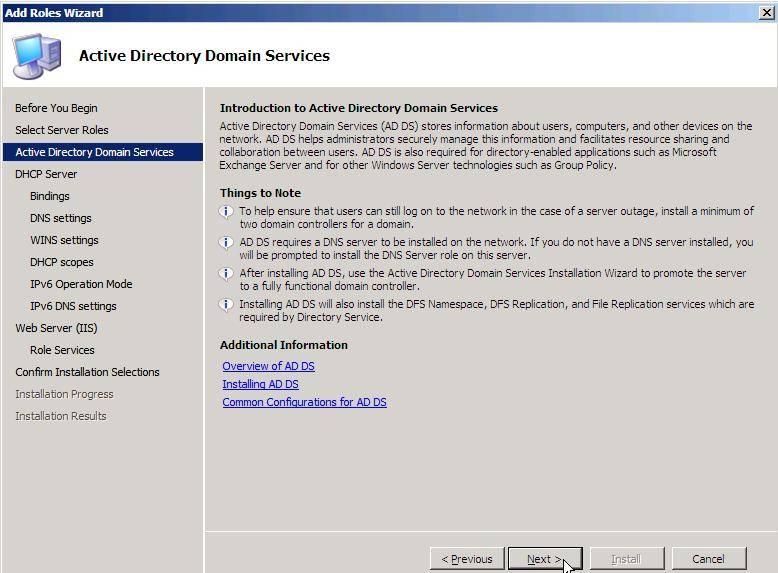Select the Web Server (IIS) step
778x573 pixels.
click(56, 328)
